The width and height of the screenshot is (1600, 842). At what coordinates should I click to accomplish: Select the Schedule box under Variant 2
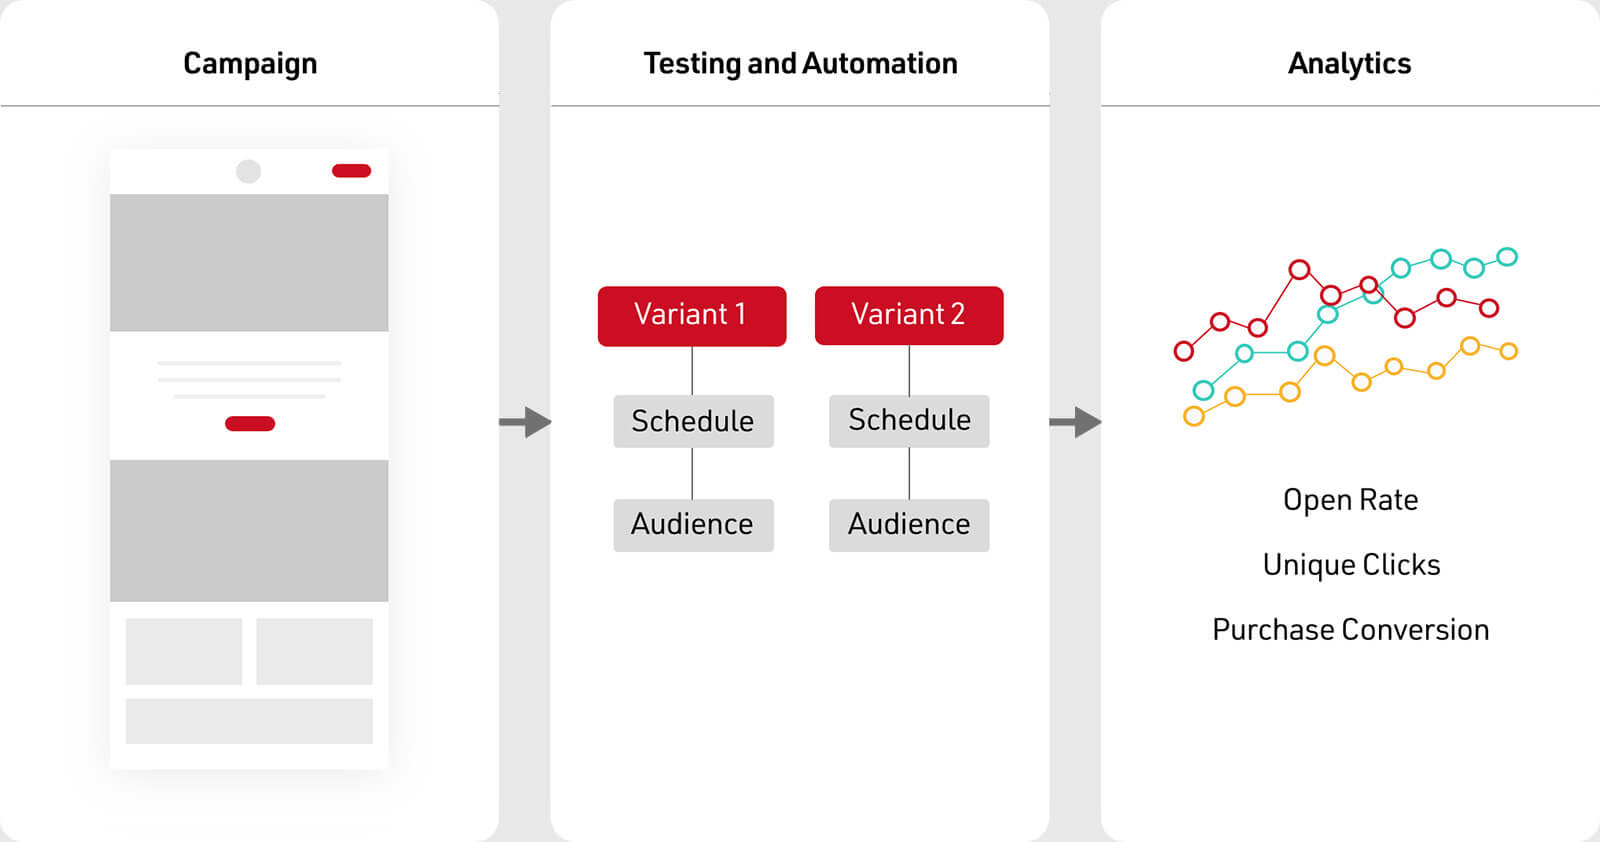point(909,420)
